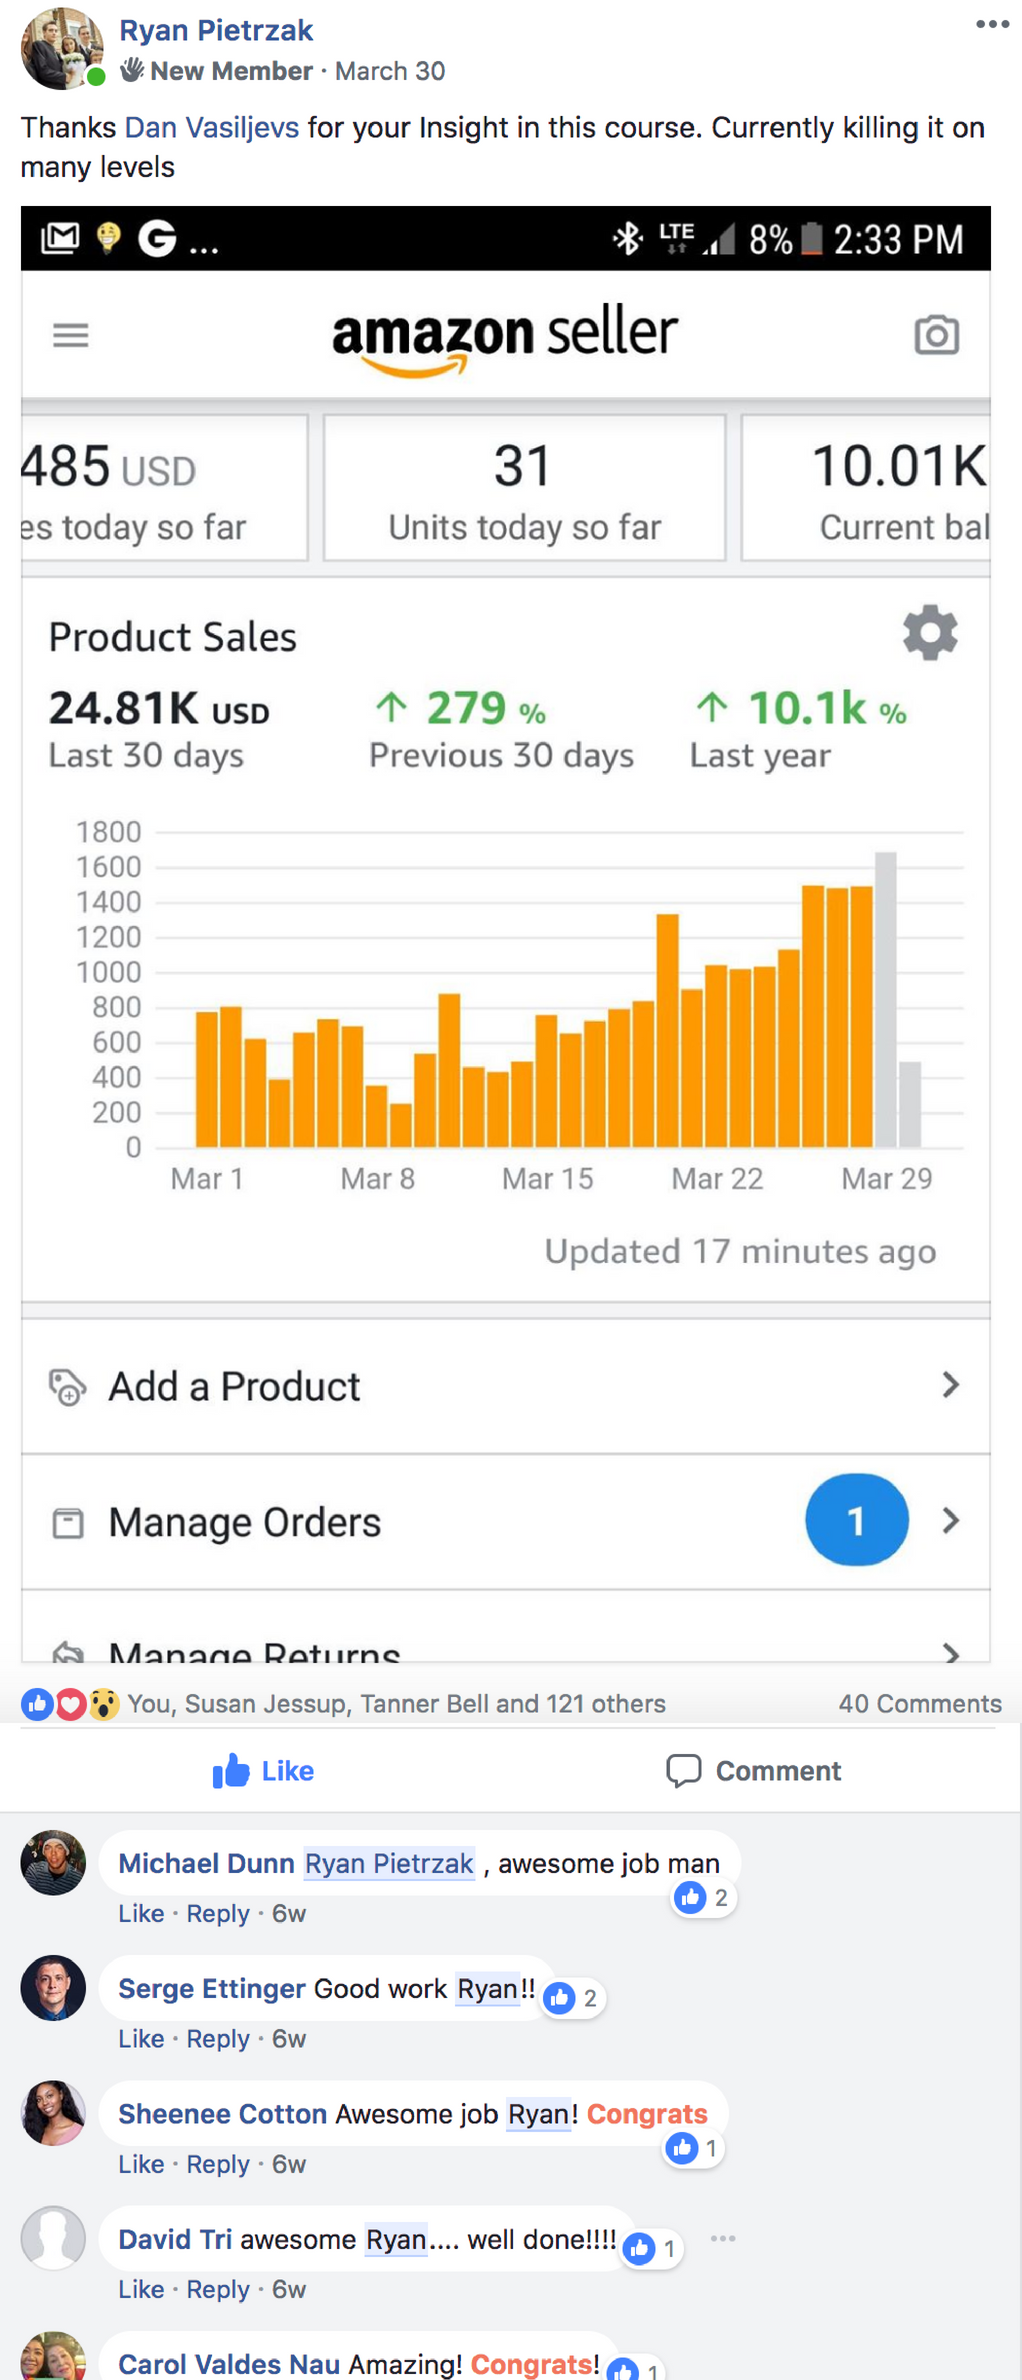Tap the tallest gray bar in sales chart
Viewport: 1022px width, 2380px height.
click(885, 999)
